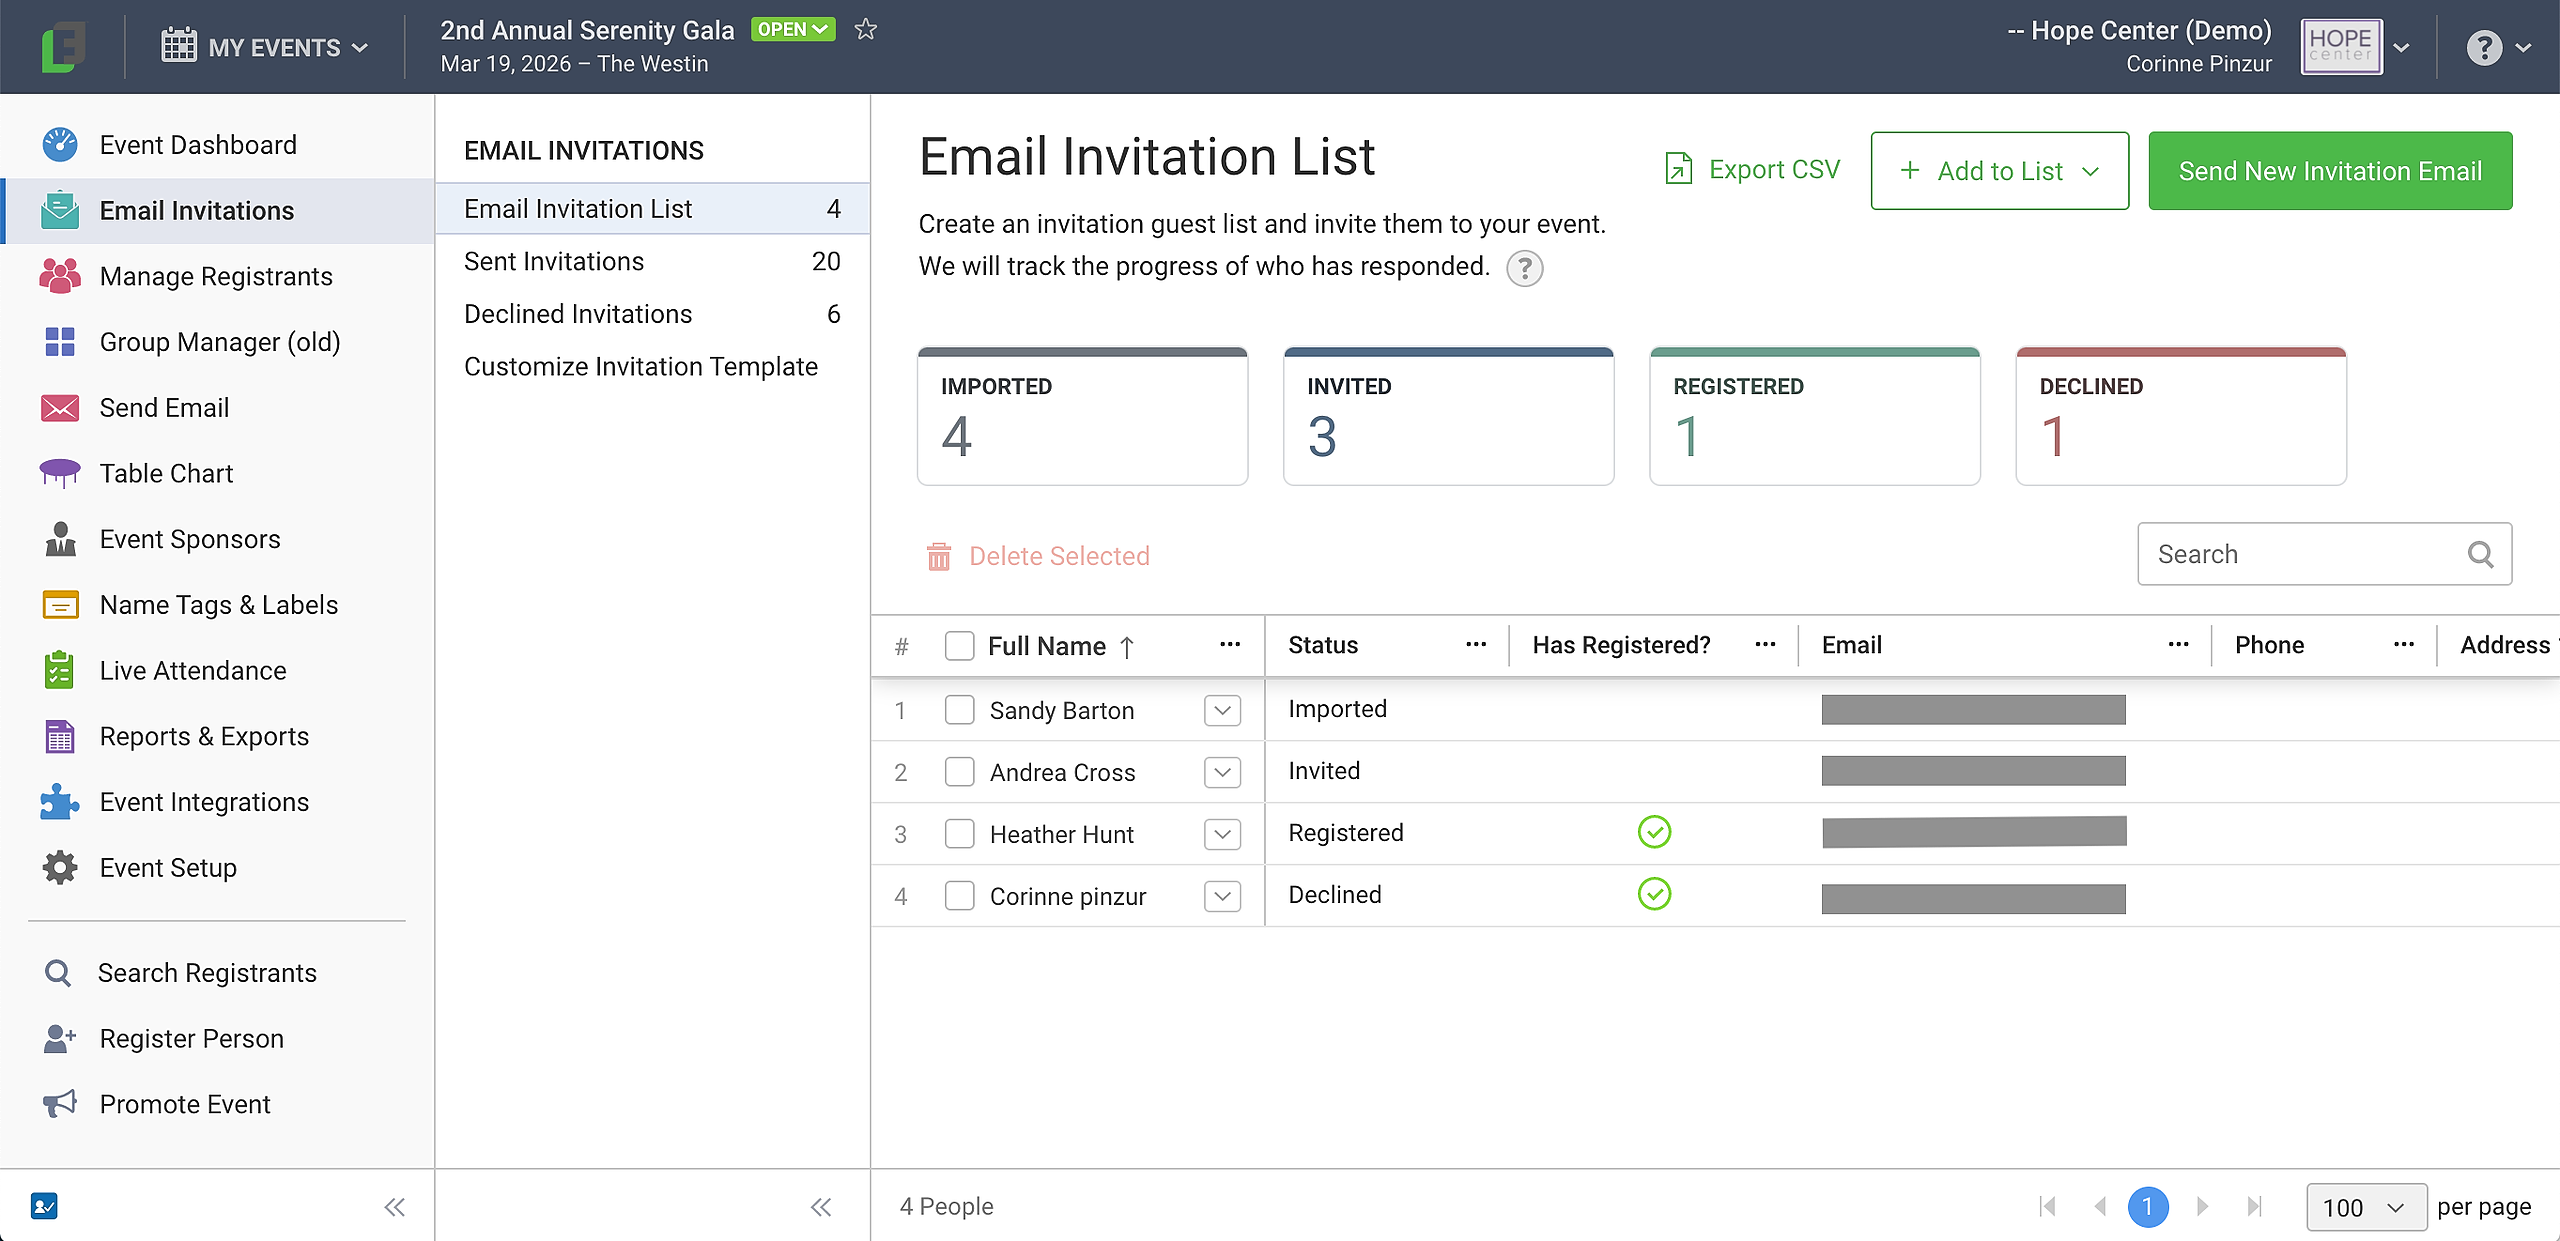The width and height of the screenshot is (2560, 1241).
Task: Select the Sandy Barton row checkbox
Action: (959, 710)
